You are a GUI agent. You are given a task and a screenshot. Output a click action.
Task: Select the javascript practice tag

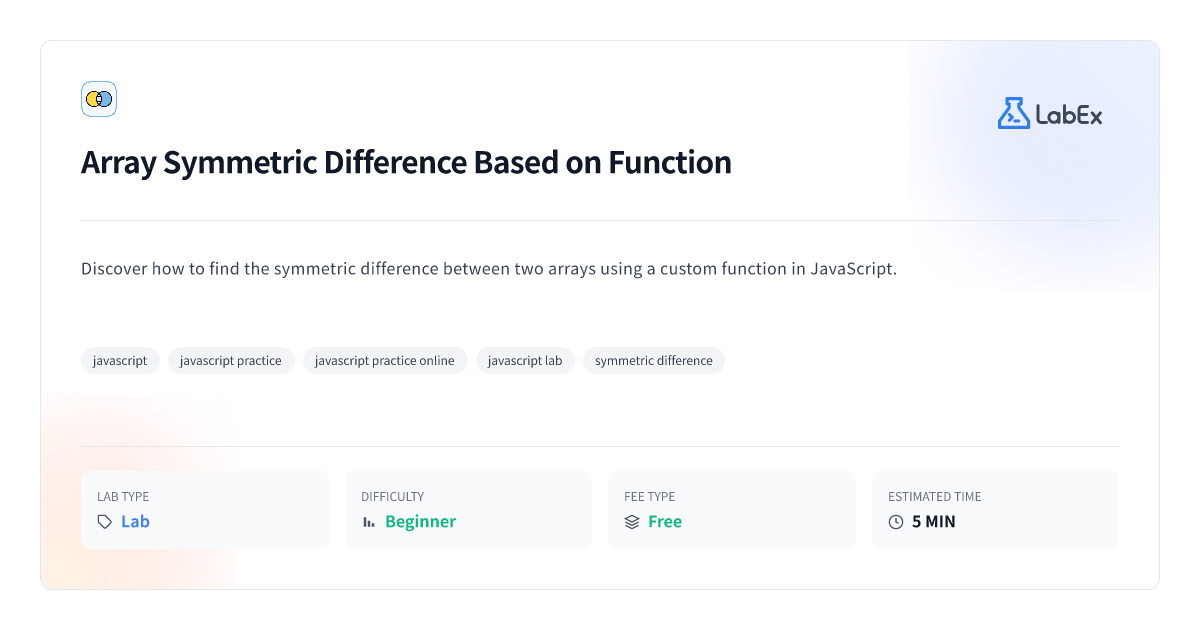click(231, 360)
